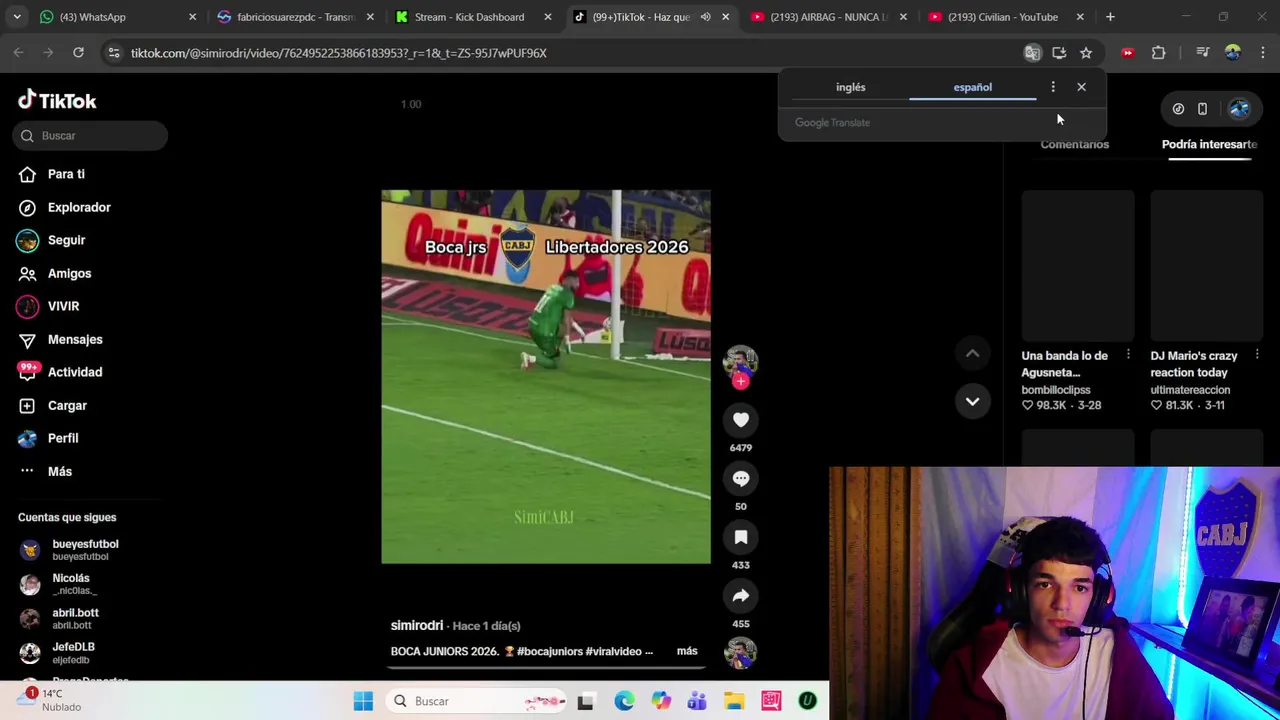Screen dimensions: 1280x720
Task: Open the Una banda lo de Agusneta video
Action: click(1078, 265)
